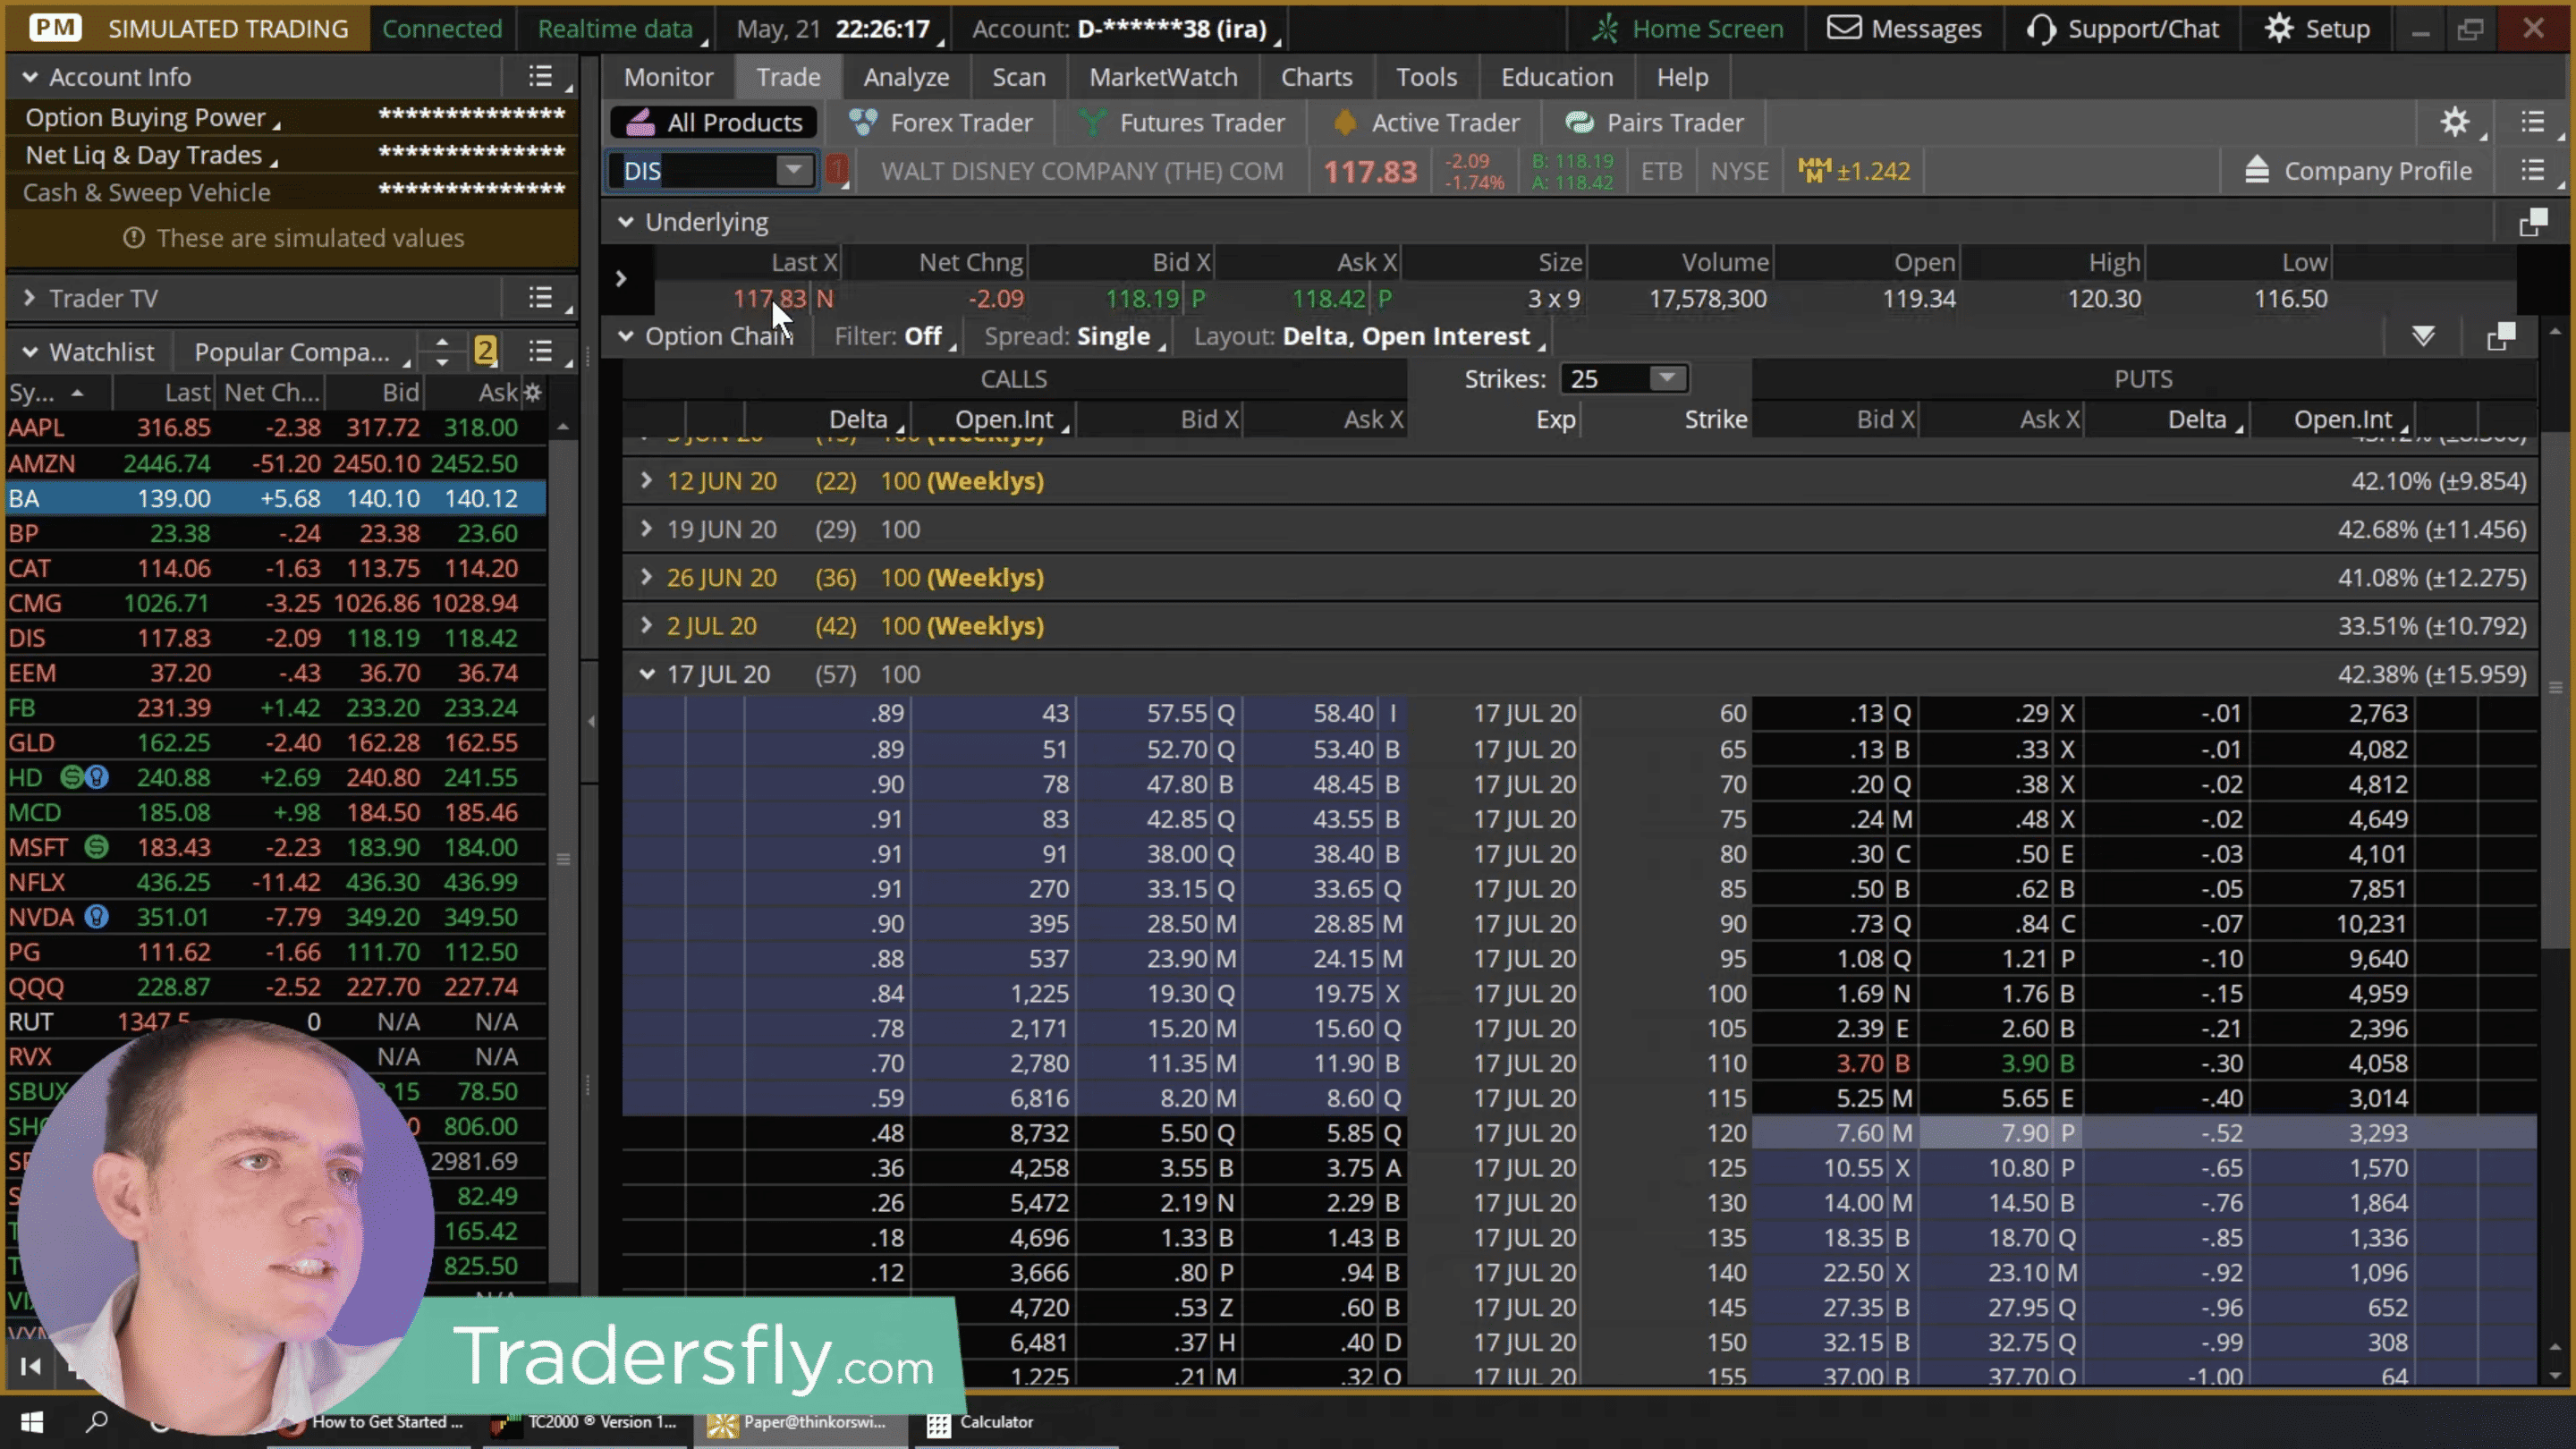Open Messages
Screen dimensions: 2576x1449
tap(1904, 29)
